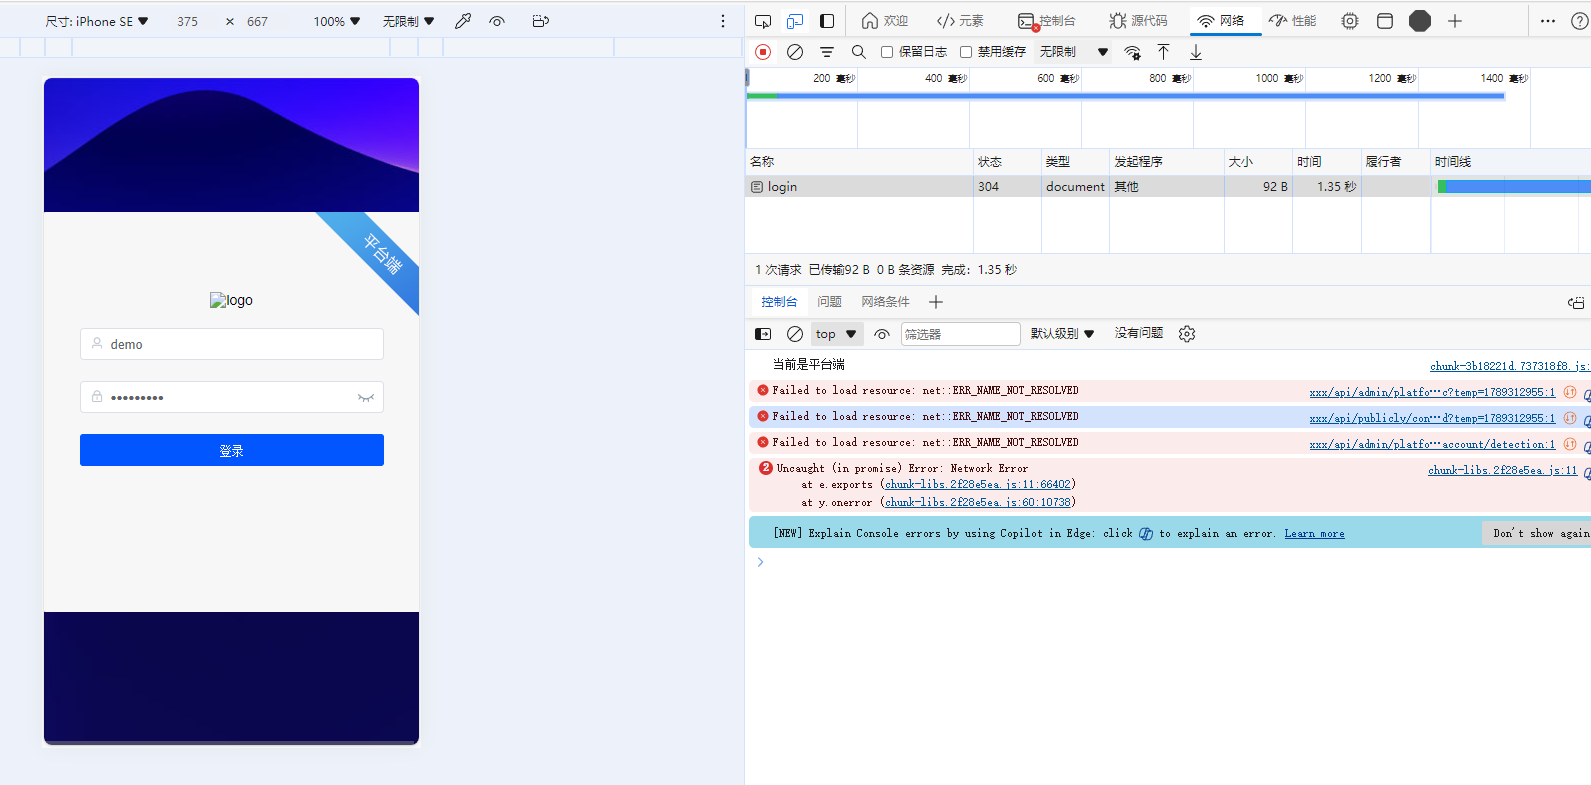The height and width of the screenshot is (785, 1591).
Task: Click the dock sidebar layout icon
Action: [x=827, y=21]
